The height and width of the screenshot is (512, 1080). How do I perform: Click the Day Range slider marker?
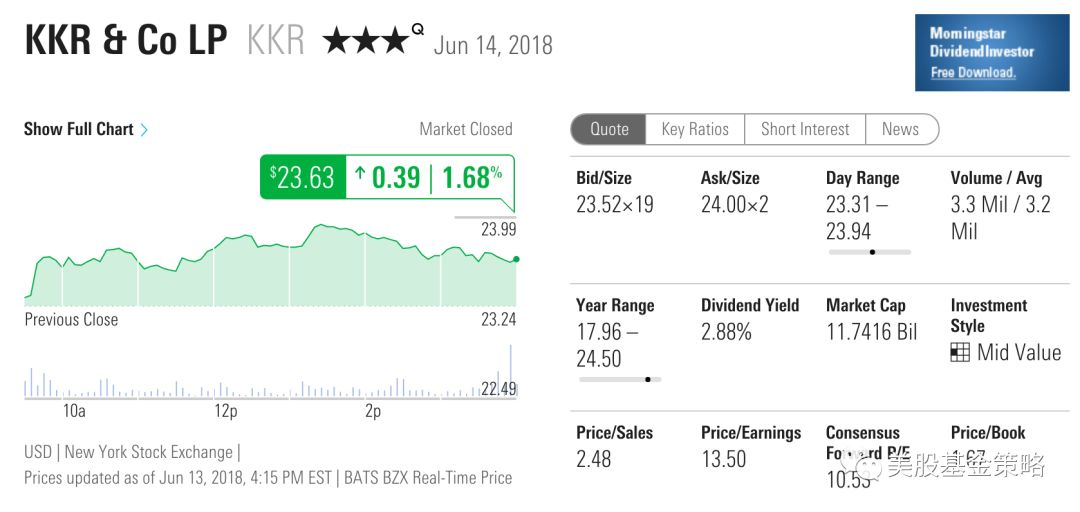[x=872, y=252]
